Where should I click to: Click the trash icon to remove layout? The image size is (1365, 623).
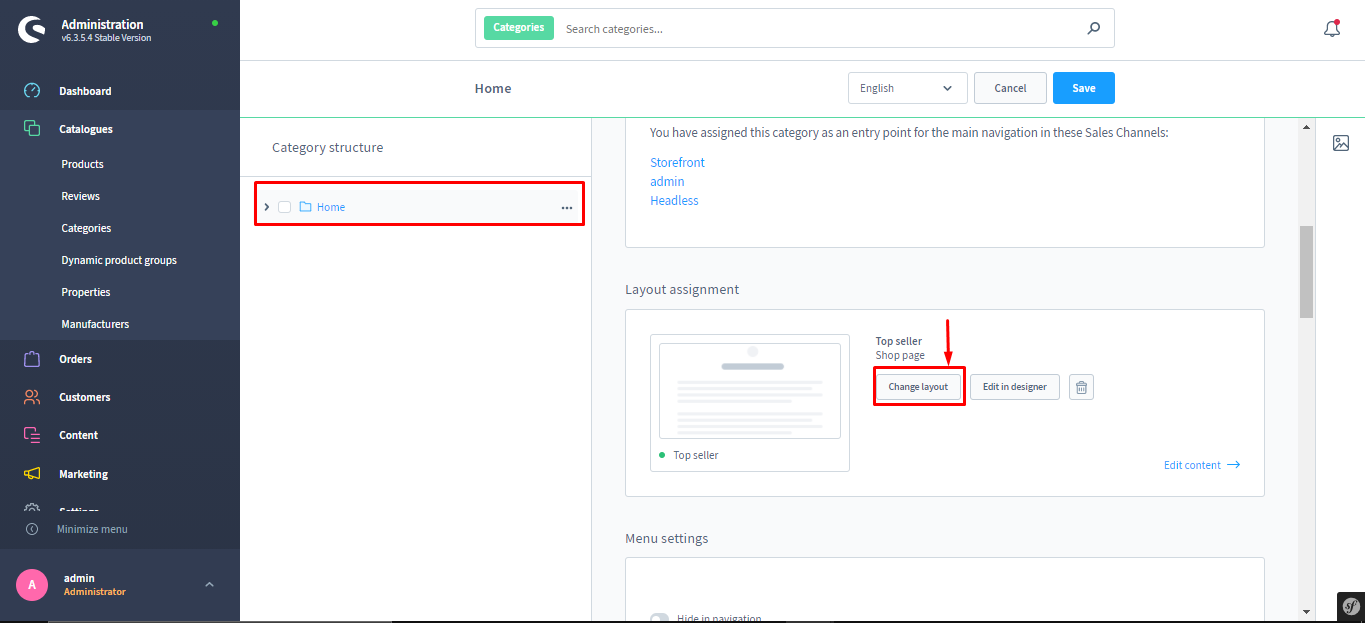[x=1081, y=387]
